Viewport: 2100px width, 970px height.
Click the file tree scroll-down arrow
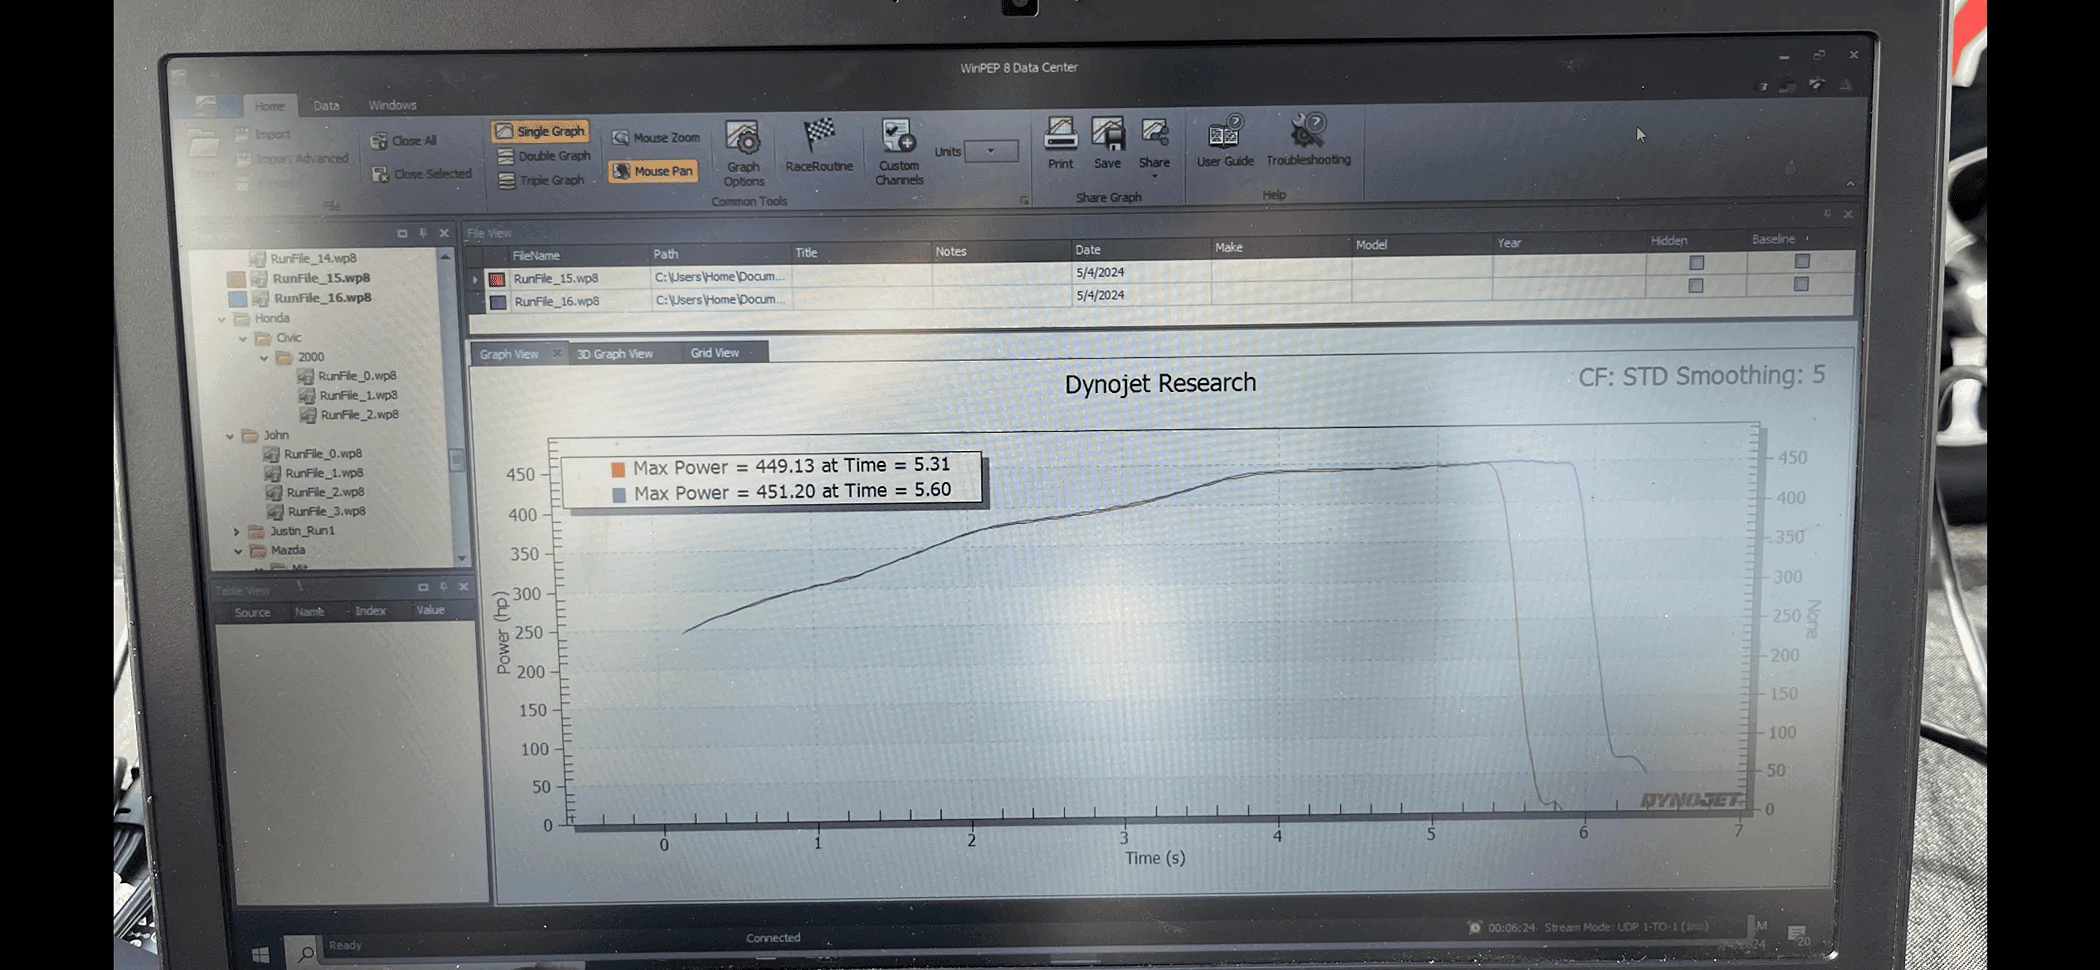[462, 558]
